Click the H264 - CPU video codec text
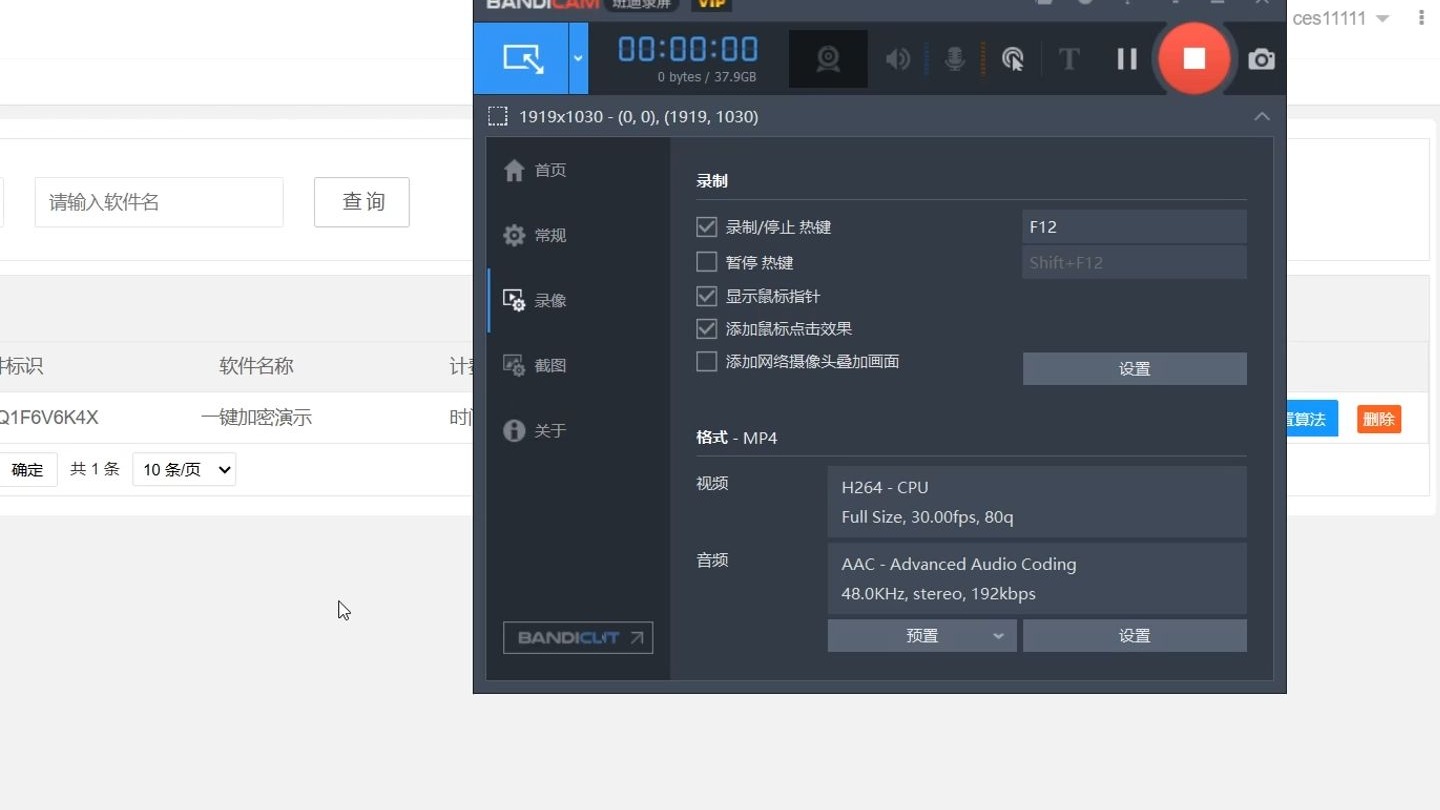 (x=885, y=487)
